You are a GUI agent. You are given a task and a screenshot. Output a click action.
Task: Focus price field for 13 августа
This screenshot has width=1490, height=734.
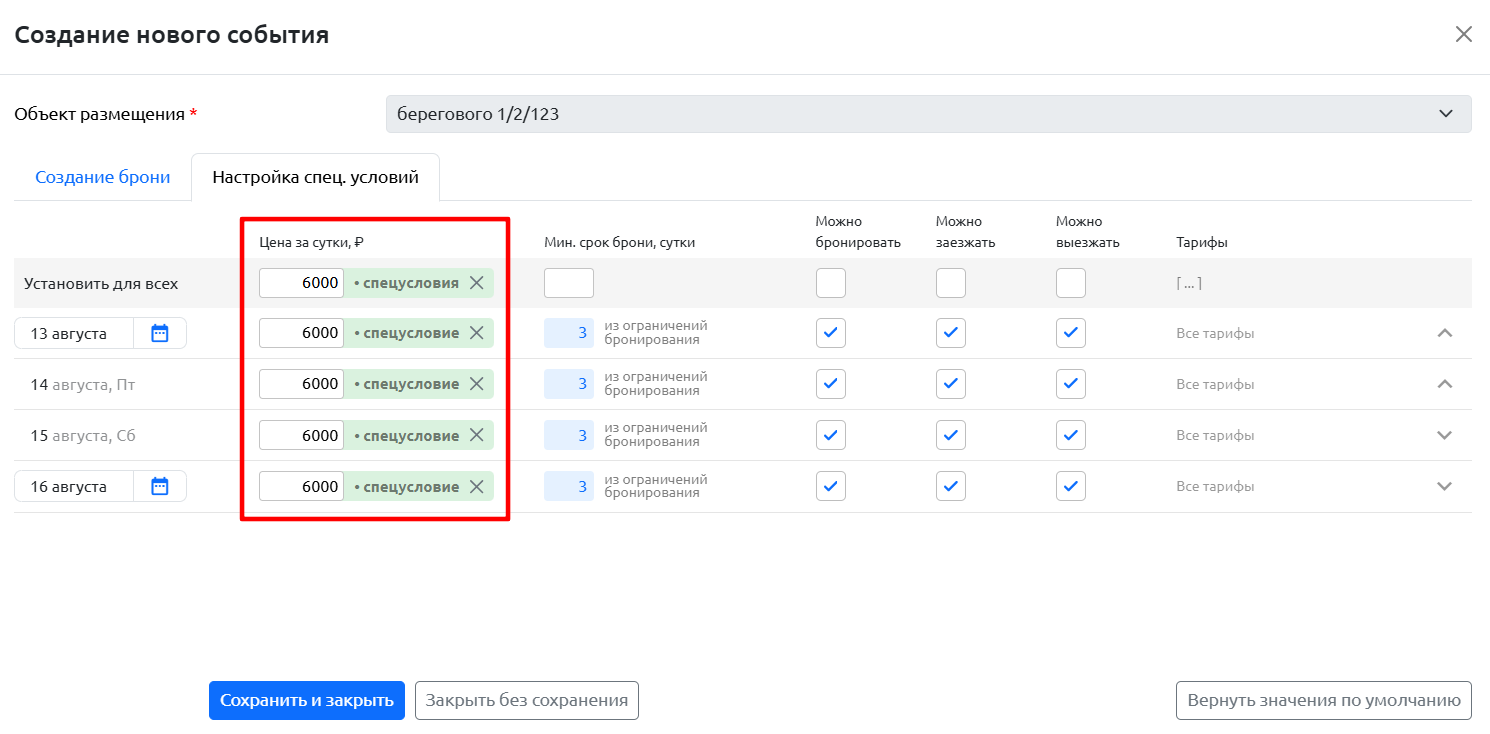click(x=301, y=333)
